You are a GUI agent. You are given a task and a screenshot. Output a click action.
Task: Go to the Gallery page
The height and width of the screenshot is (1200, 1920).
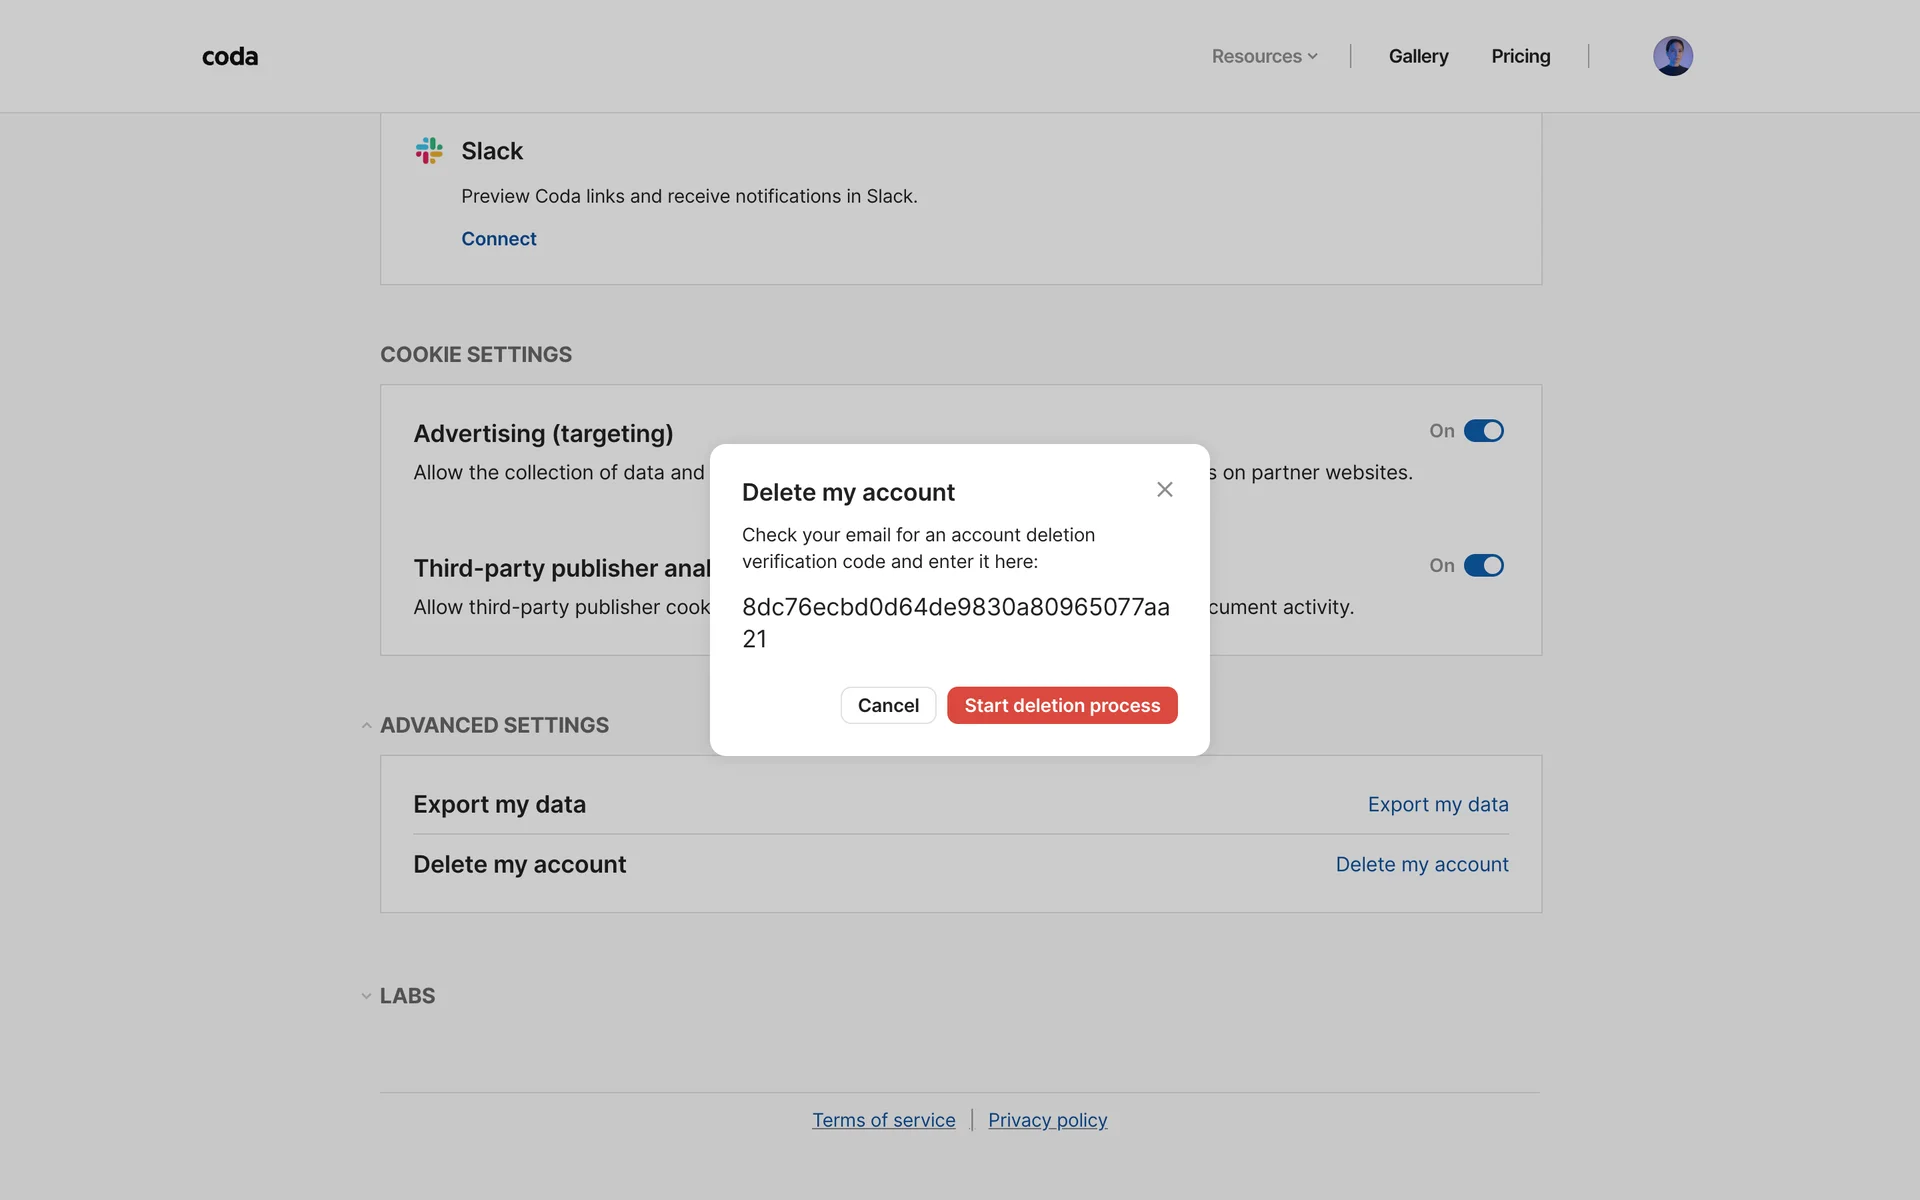click(x=1418, y=57)
